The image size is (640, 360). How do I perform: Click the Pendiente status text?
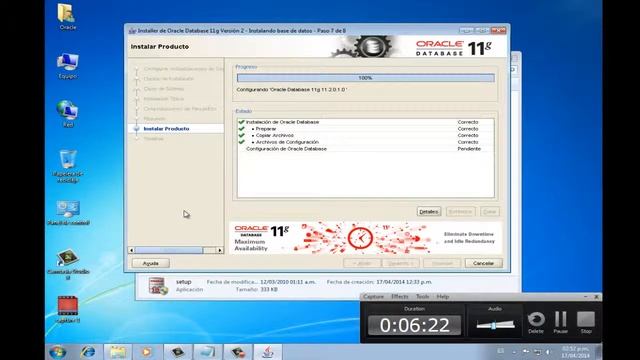point(469,149)
